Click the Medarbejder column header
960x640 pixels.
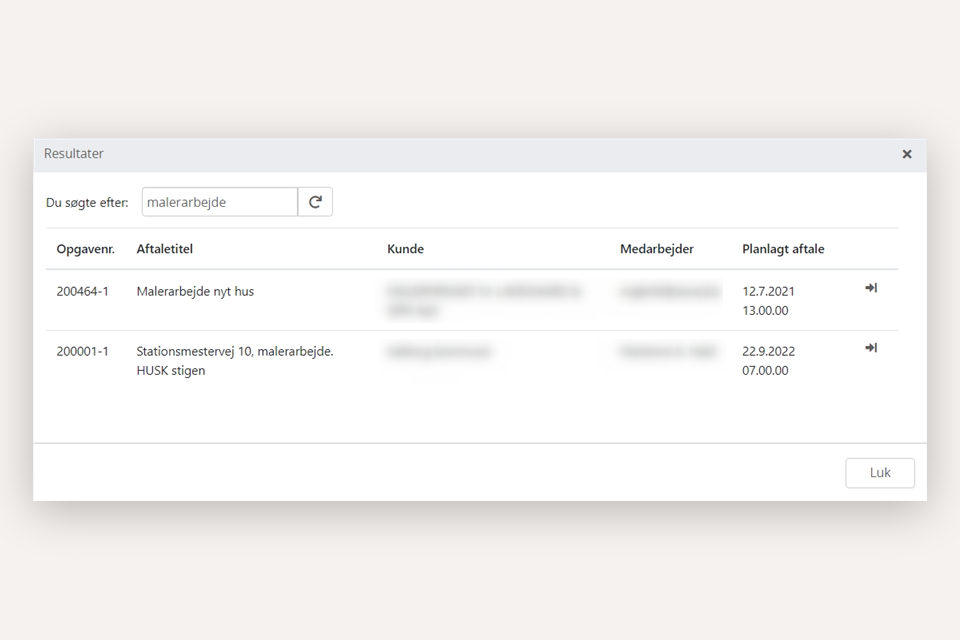(x=656, y=249)
